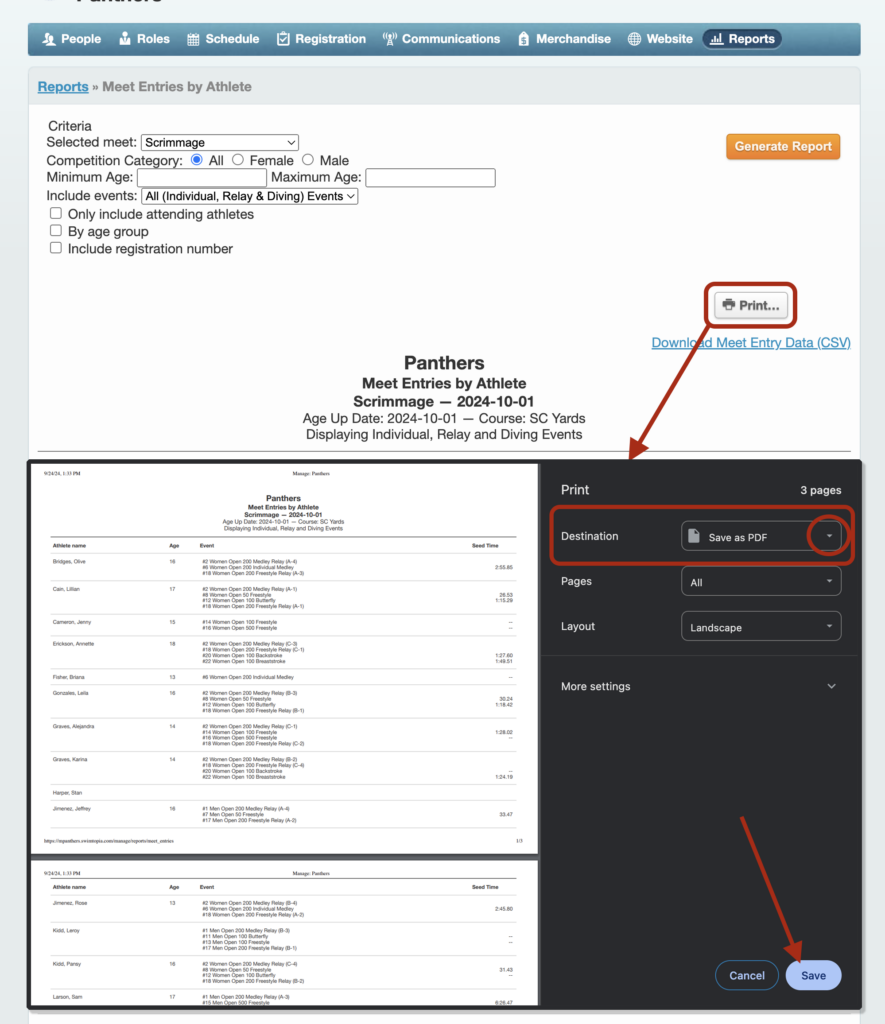Open the Merchandise menu
The image size is (885, 1024).
(x=564, y=39)
